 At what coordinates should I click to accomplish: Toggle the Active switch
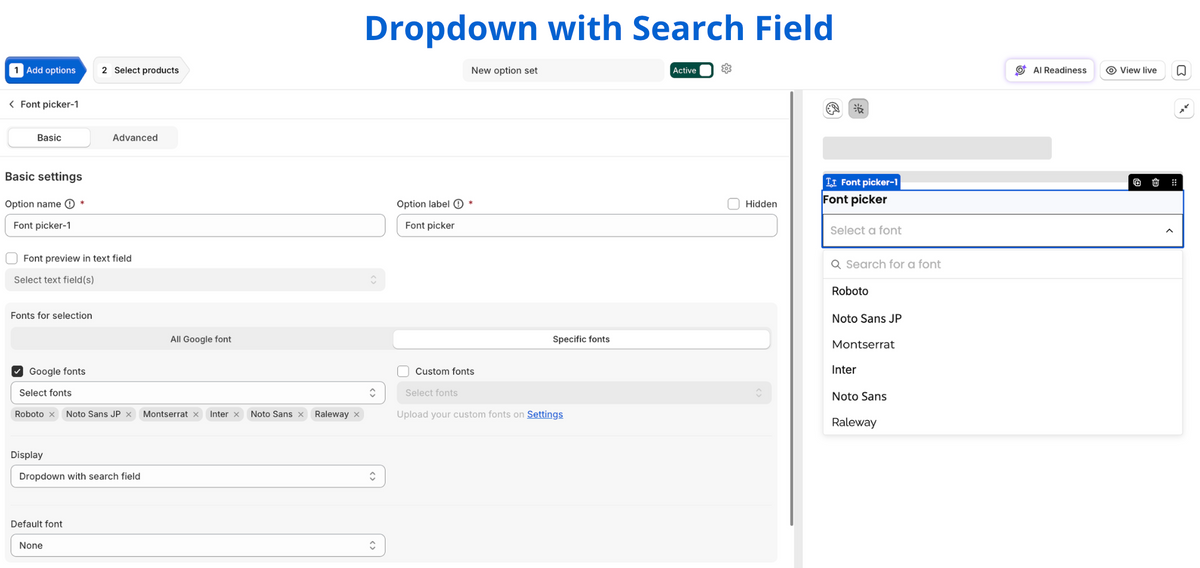point(692,70)
